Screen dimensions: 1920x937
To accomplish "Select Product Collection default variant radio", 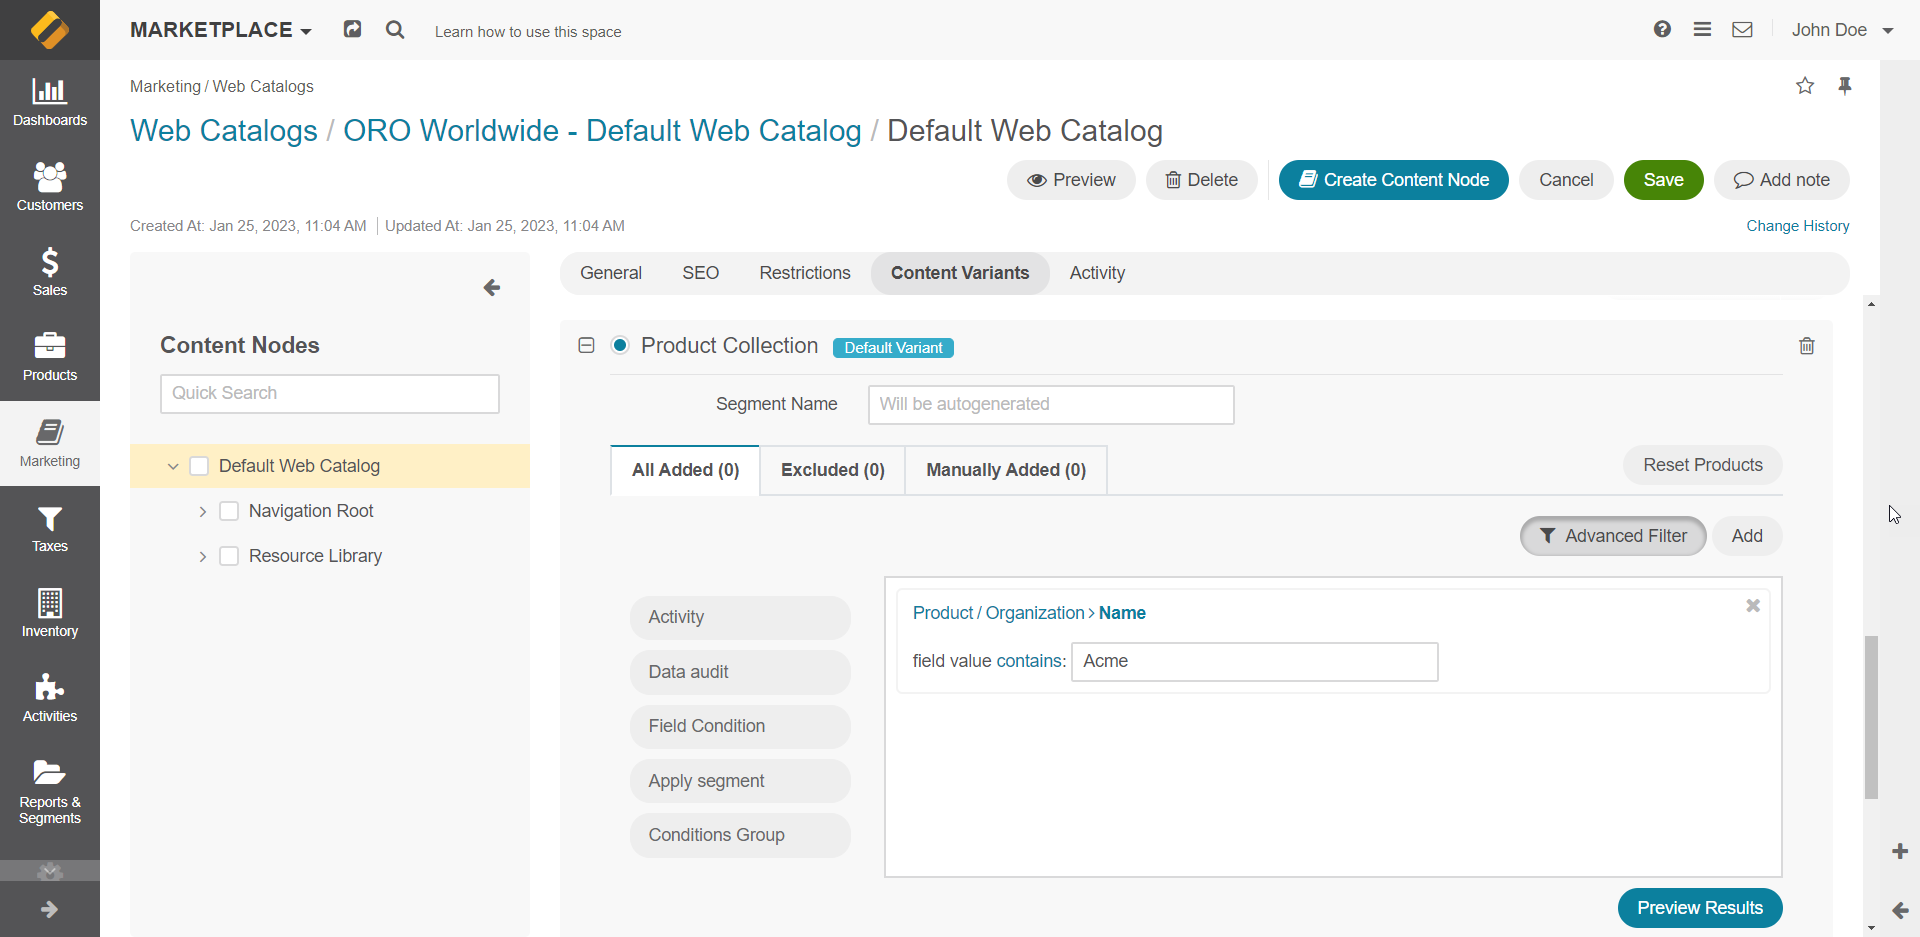I will [620, 345].
